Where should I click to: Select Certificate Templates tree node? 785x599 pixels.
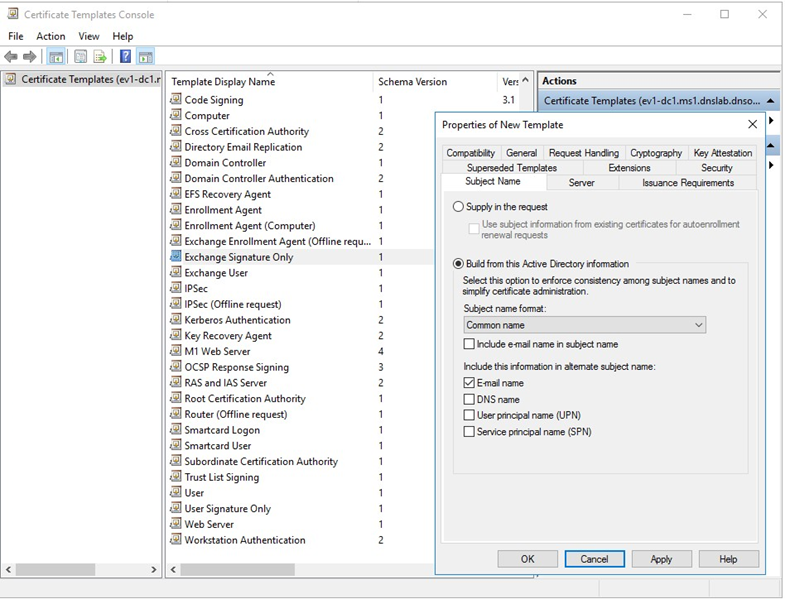84,79
